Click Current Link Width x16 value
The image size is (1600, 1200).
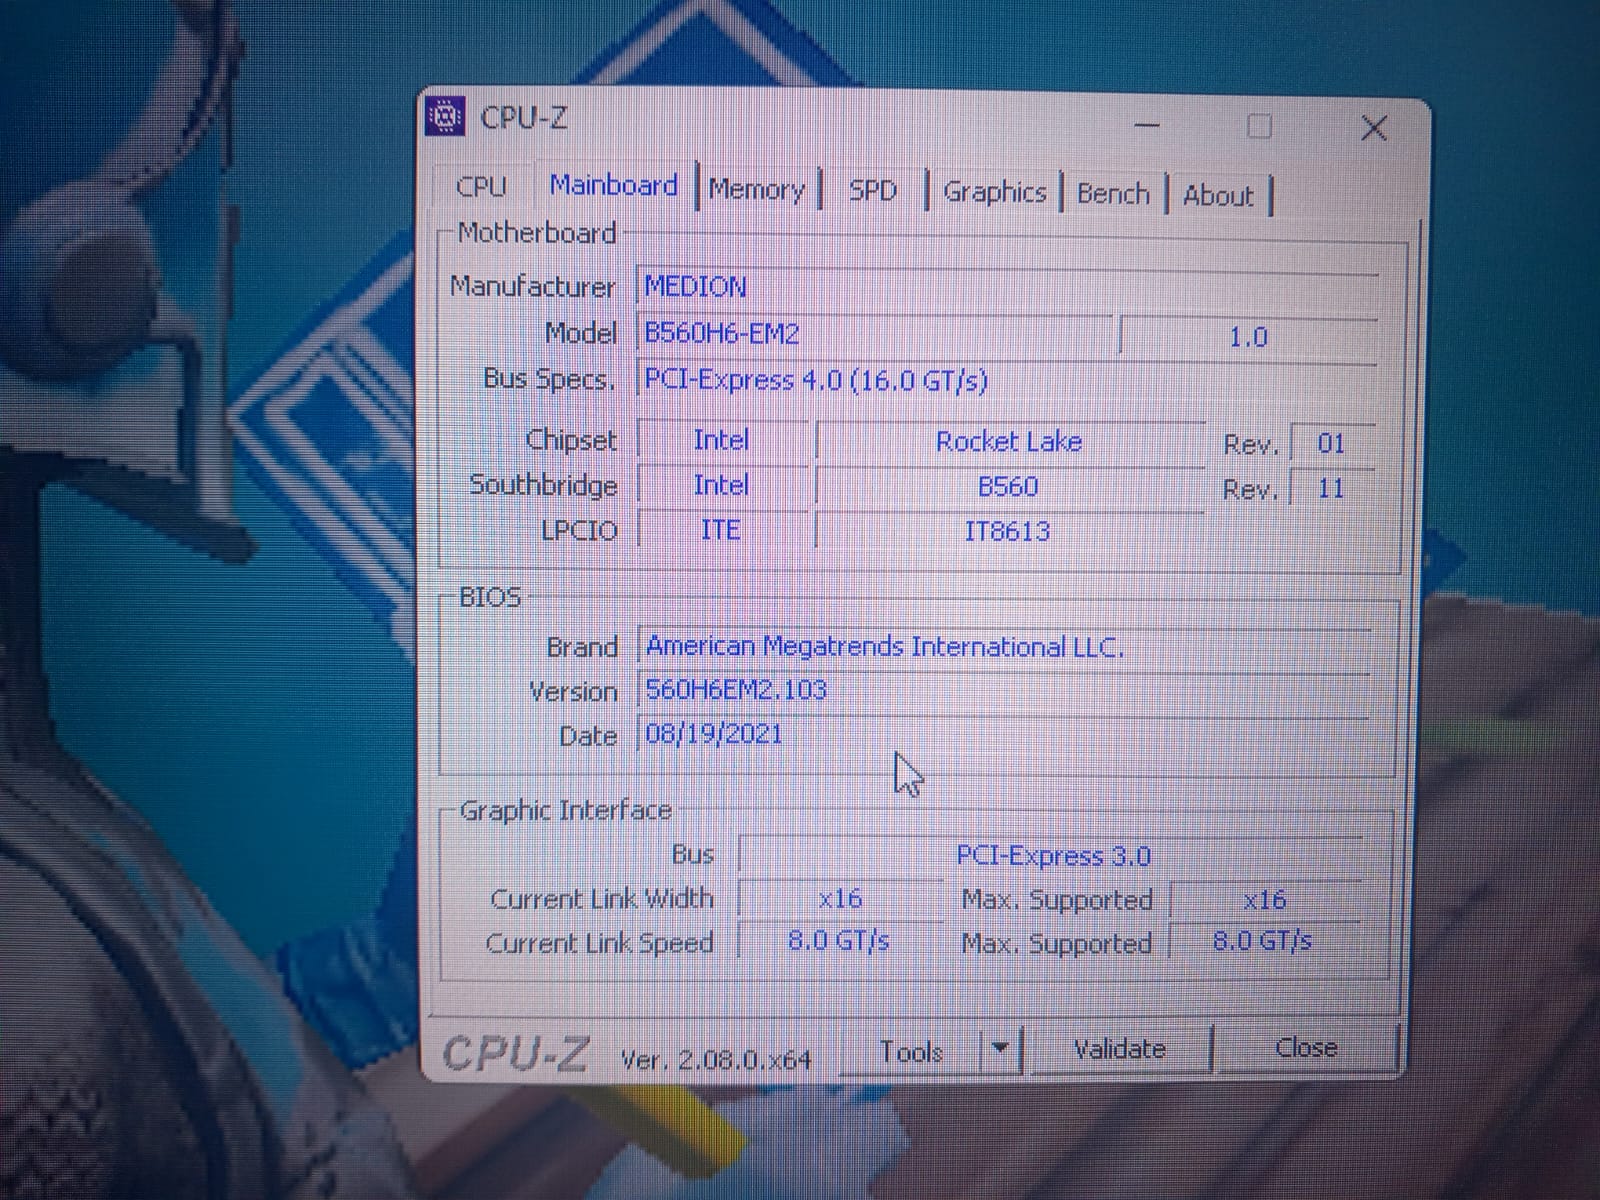(840, 899)
